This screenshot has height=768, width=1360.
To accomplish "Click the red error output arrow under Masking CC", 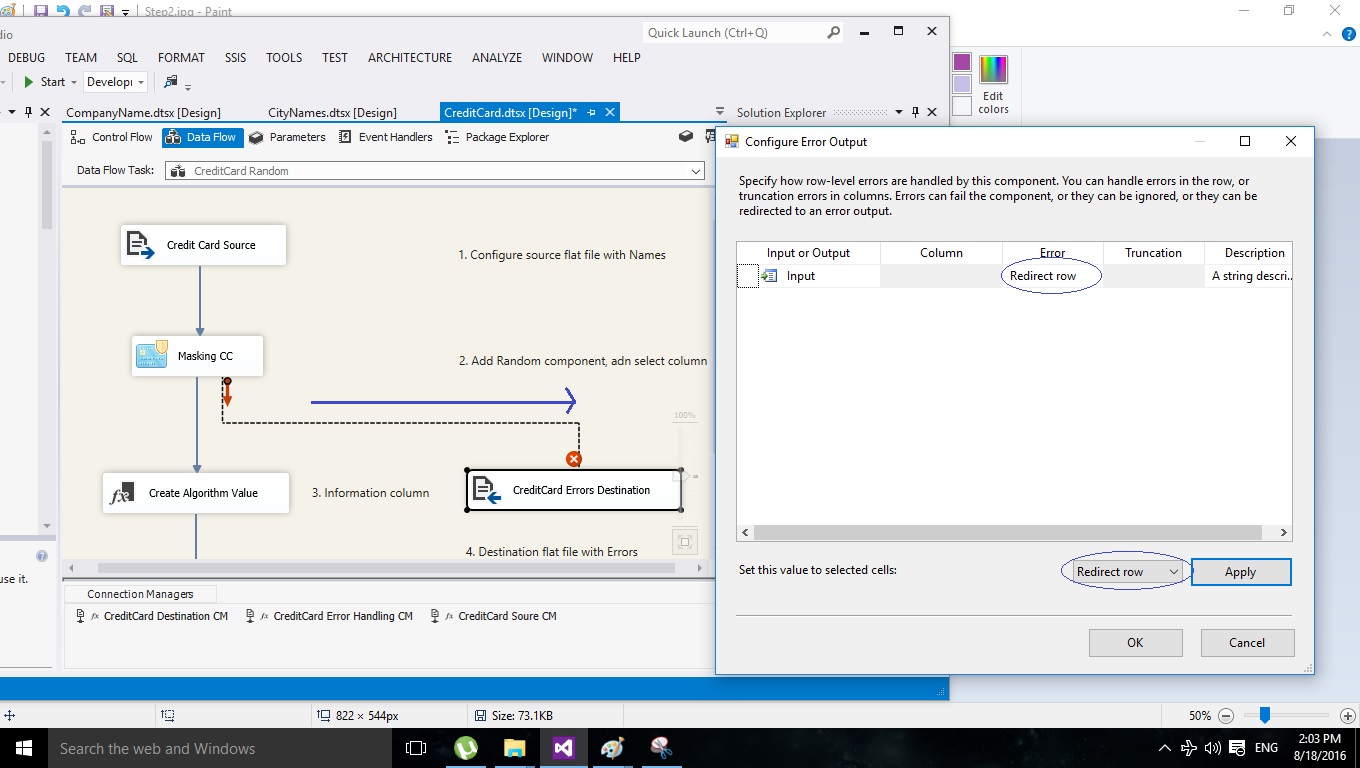I will [x=227, y=392].
